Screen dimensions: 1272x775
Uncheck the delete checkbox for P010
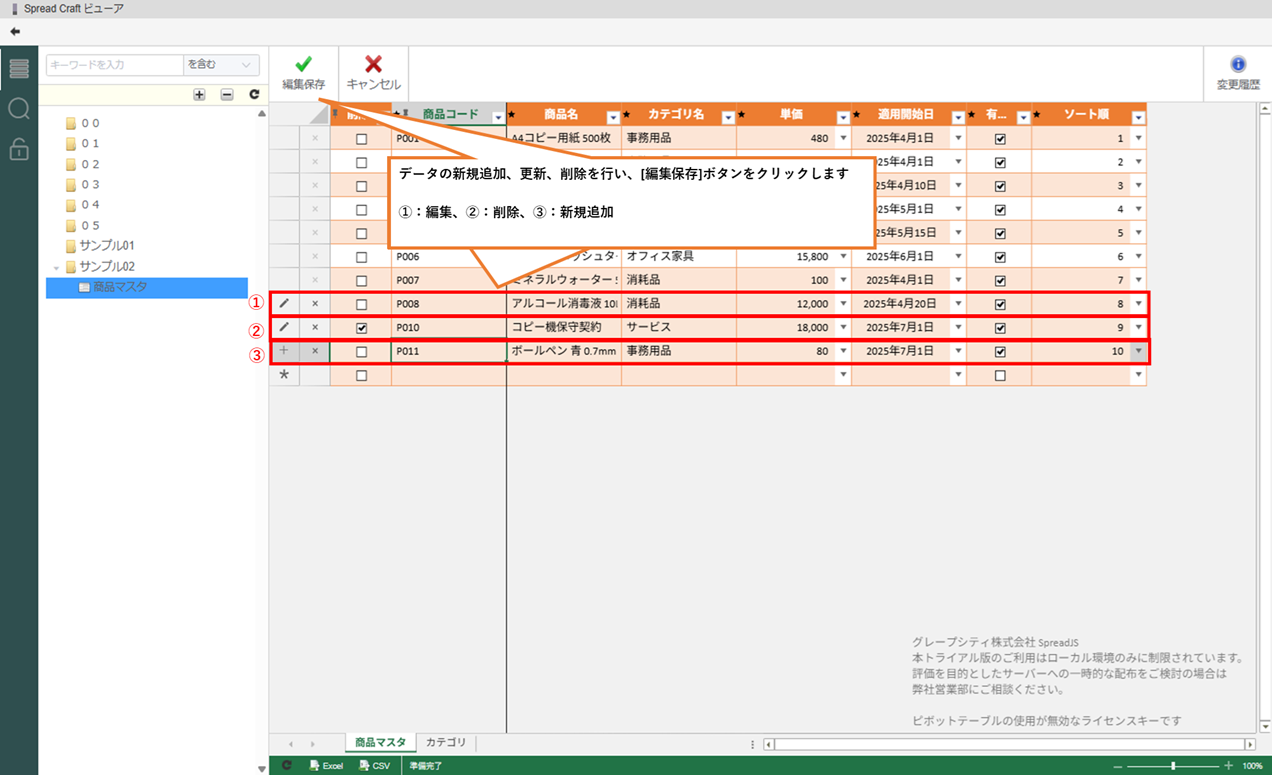[362, 327]
